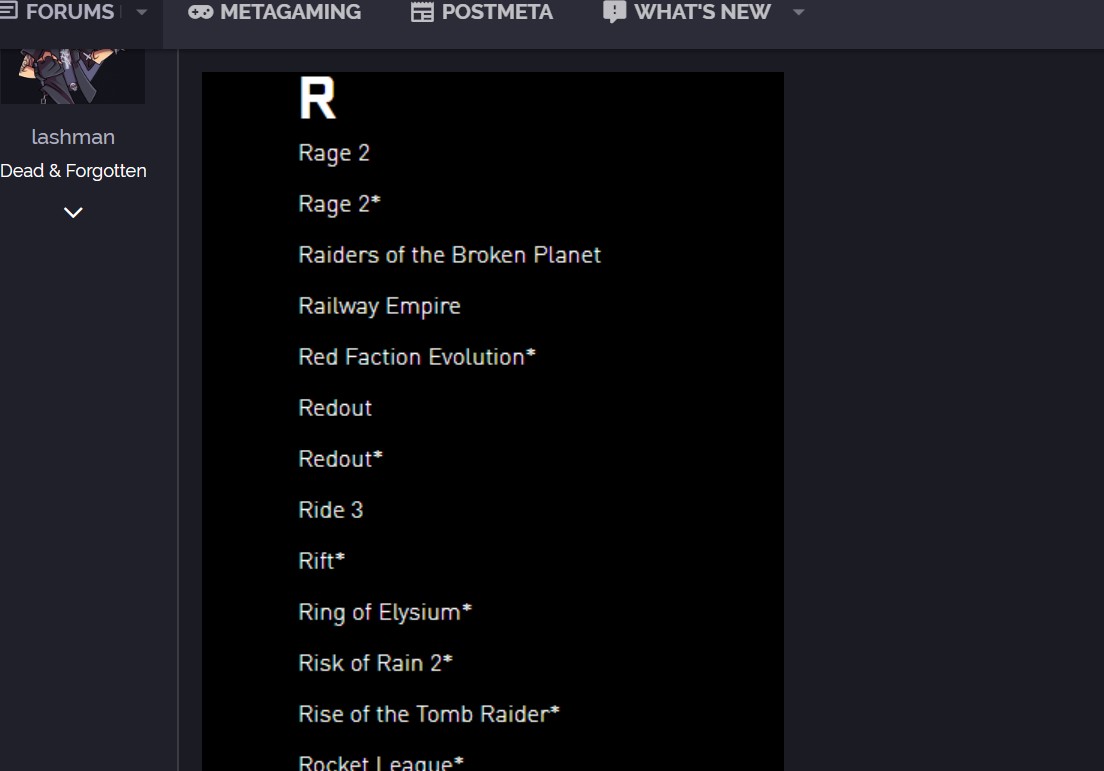Click the What's New alert icon
This screenshot has height=771, width=1104.
click(x=614, y=12)
